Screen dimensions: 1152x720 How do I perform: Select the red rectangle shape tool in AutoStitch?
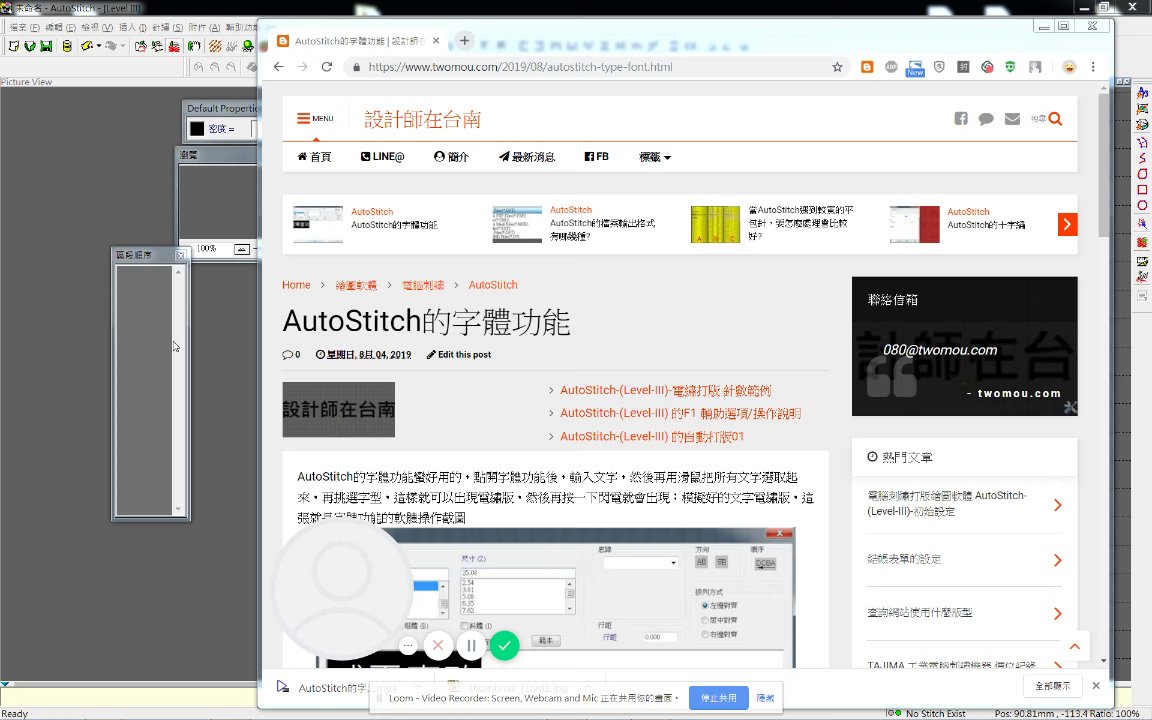click(1142, 190)
